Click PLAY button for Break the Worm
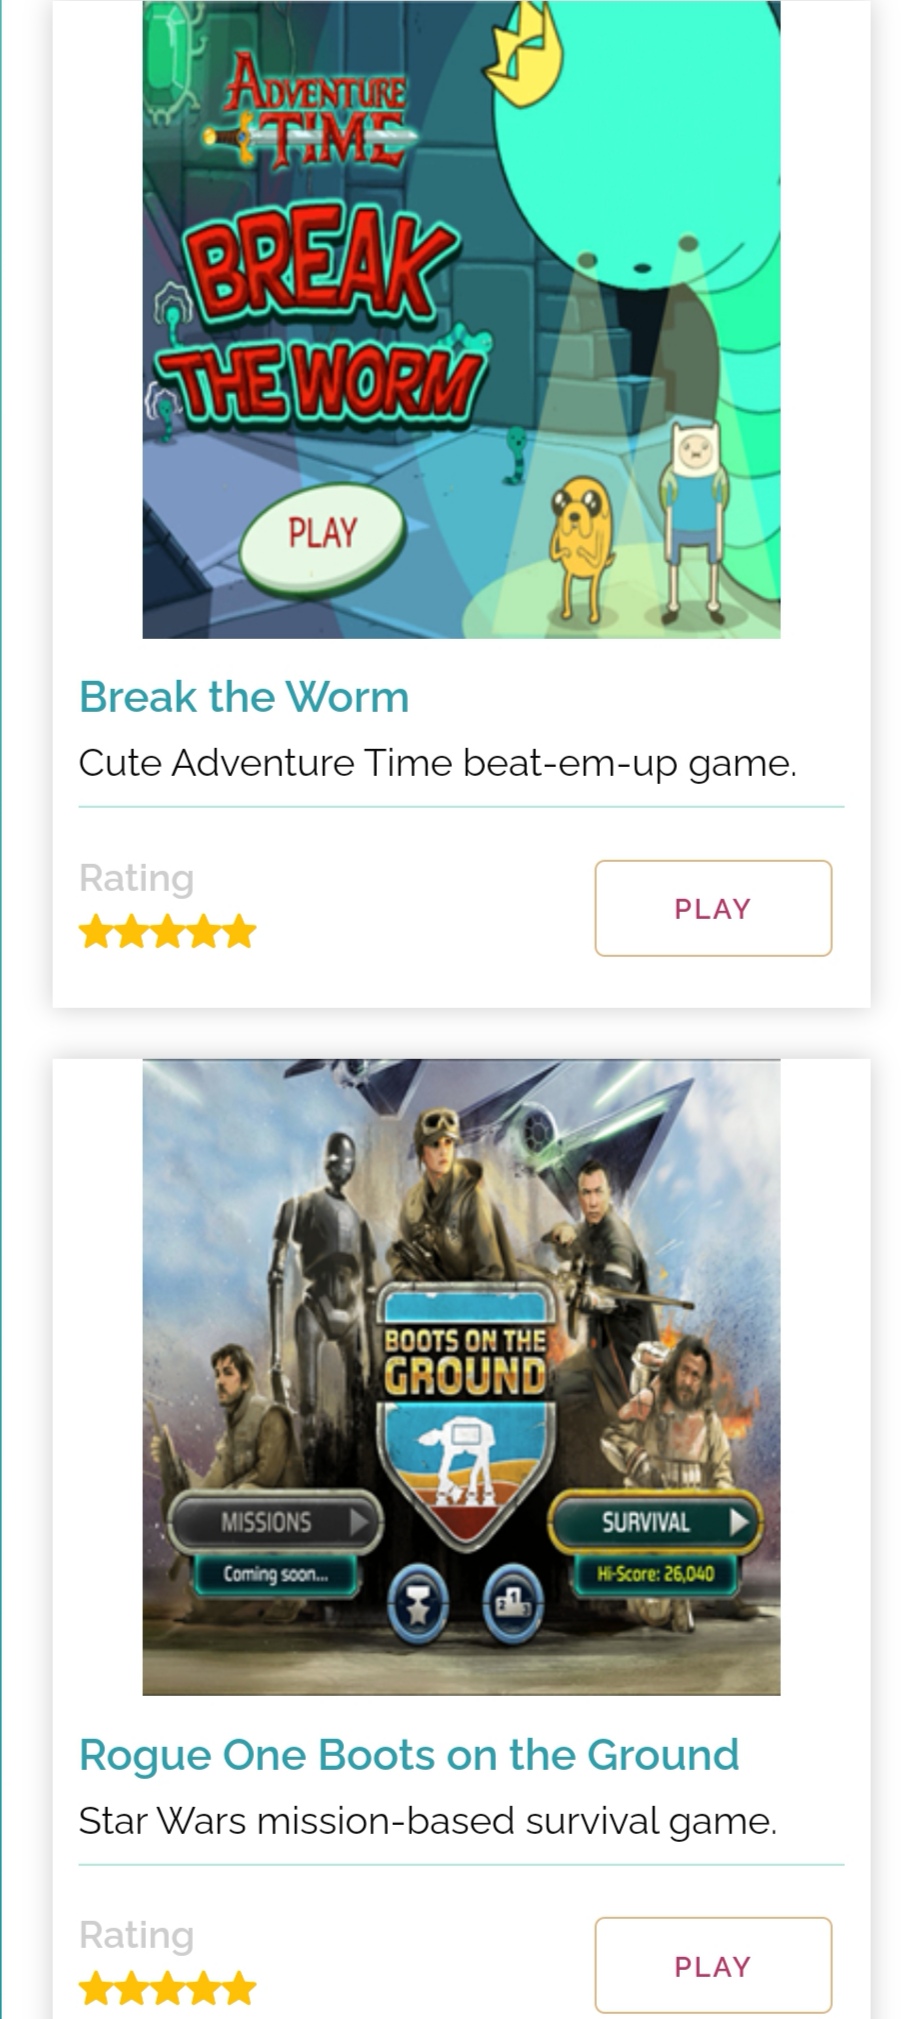The height and width of the screenshot is (2019, 908). pyautogui.click(x=713, y=908)
